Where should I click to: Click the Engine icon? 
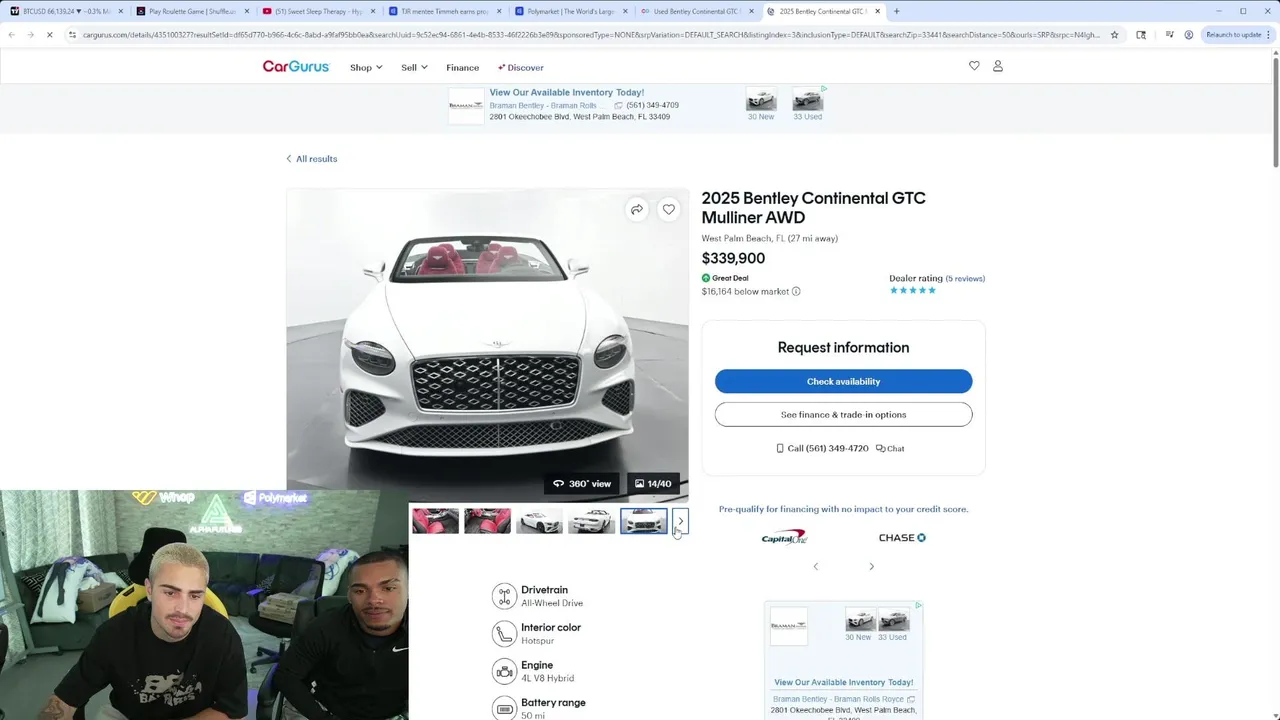(x=504, y=671)
